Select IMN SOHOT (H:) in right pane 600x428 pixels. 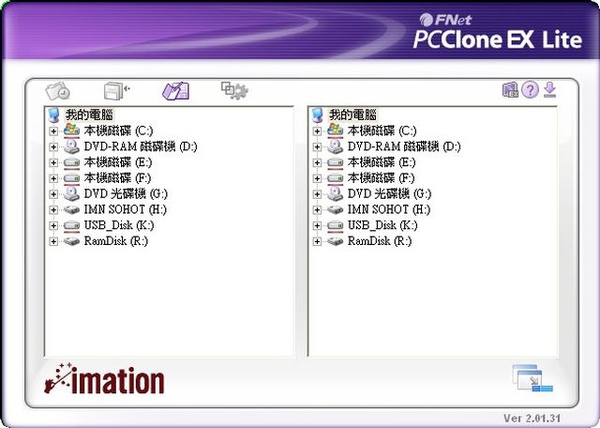(389, 210)
